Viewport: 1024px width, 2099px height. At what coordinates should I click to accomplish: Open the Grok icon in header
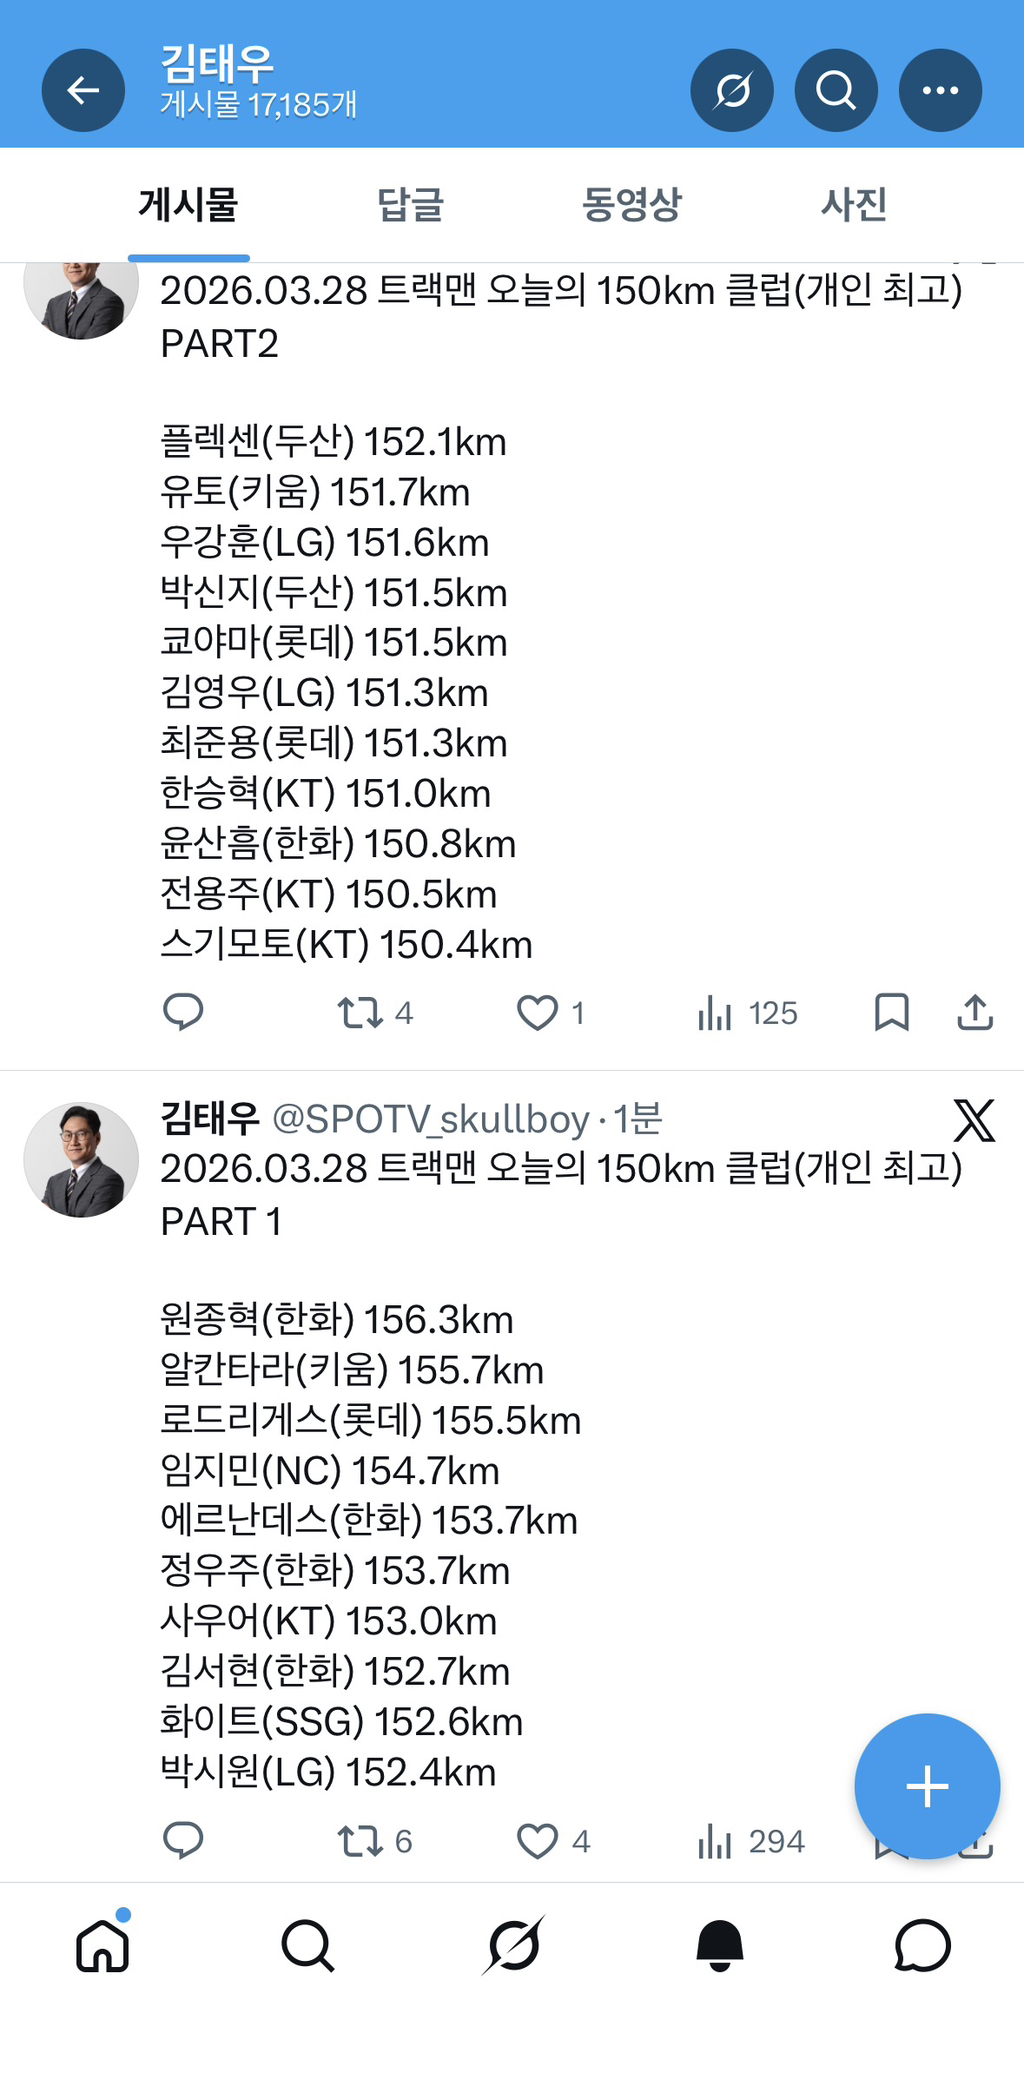(732, 91)
